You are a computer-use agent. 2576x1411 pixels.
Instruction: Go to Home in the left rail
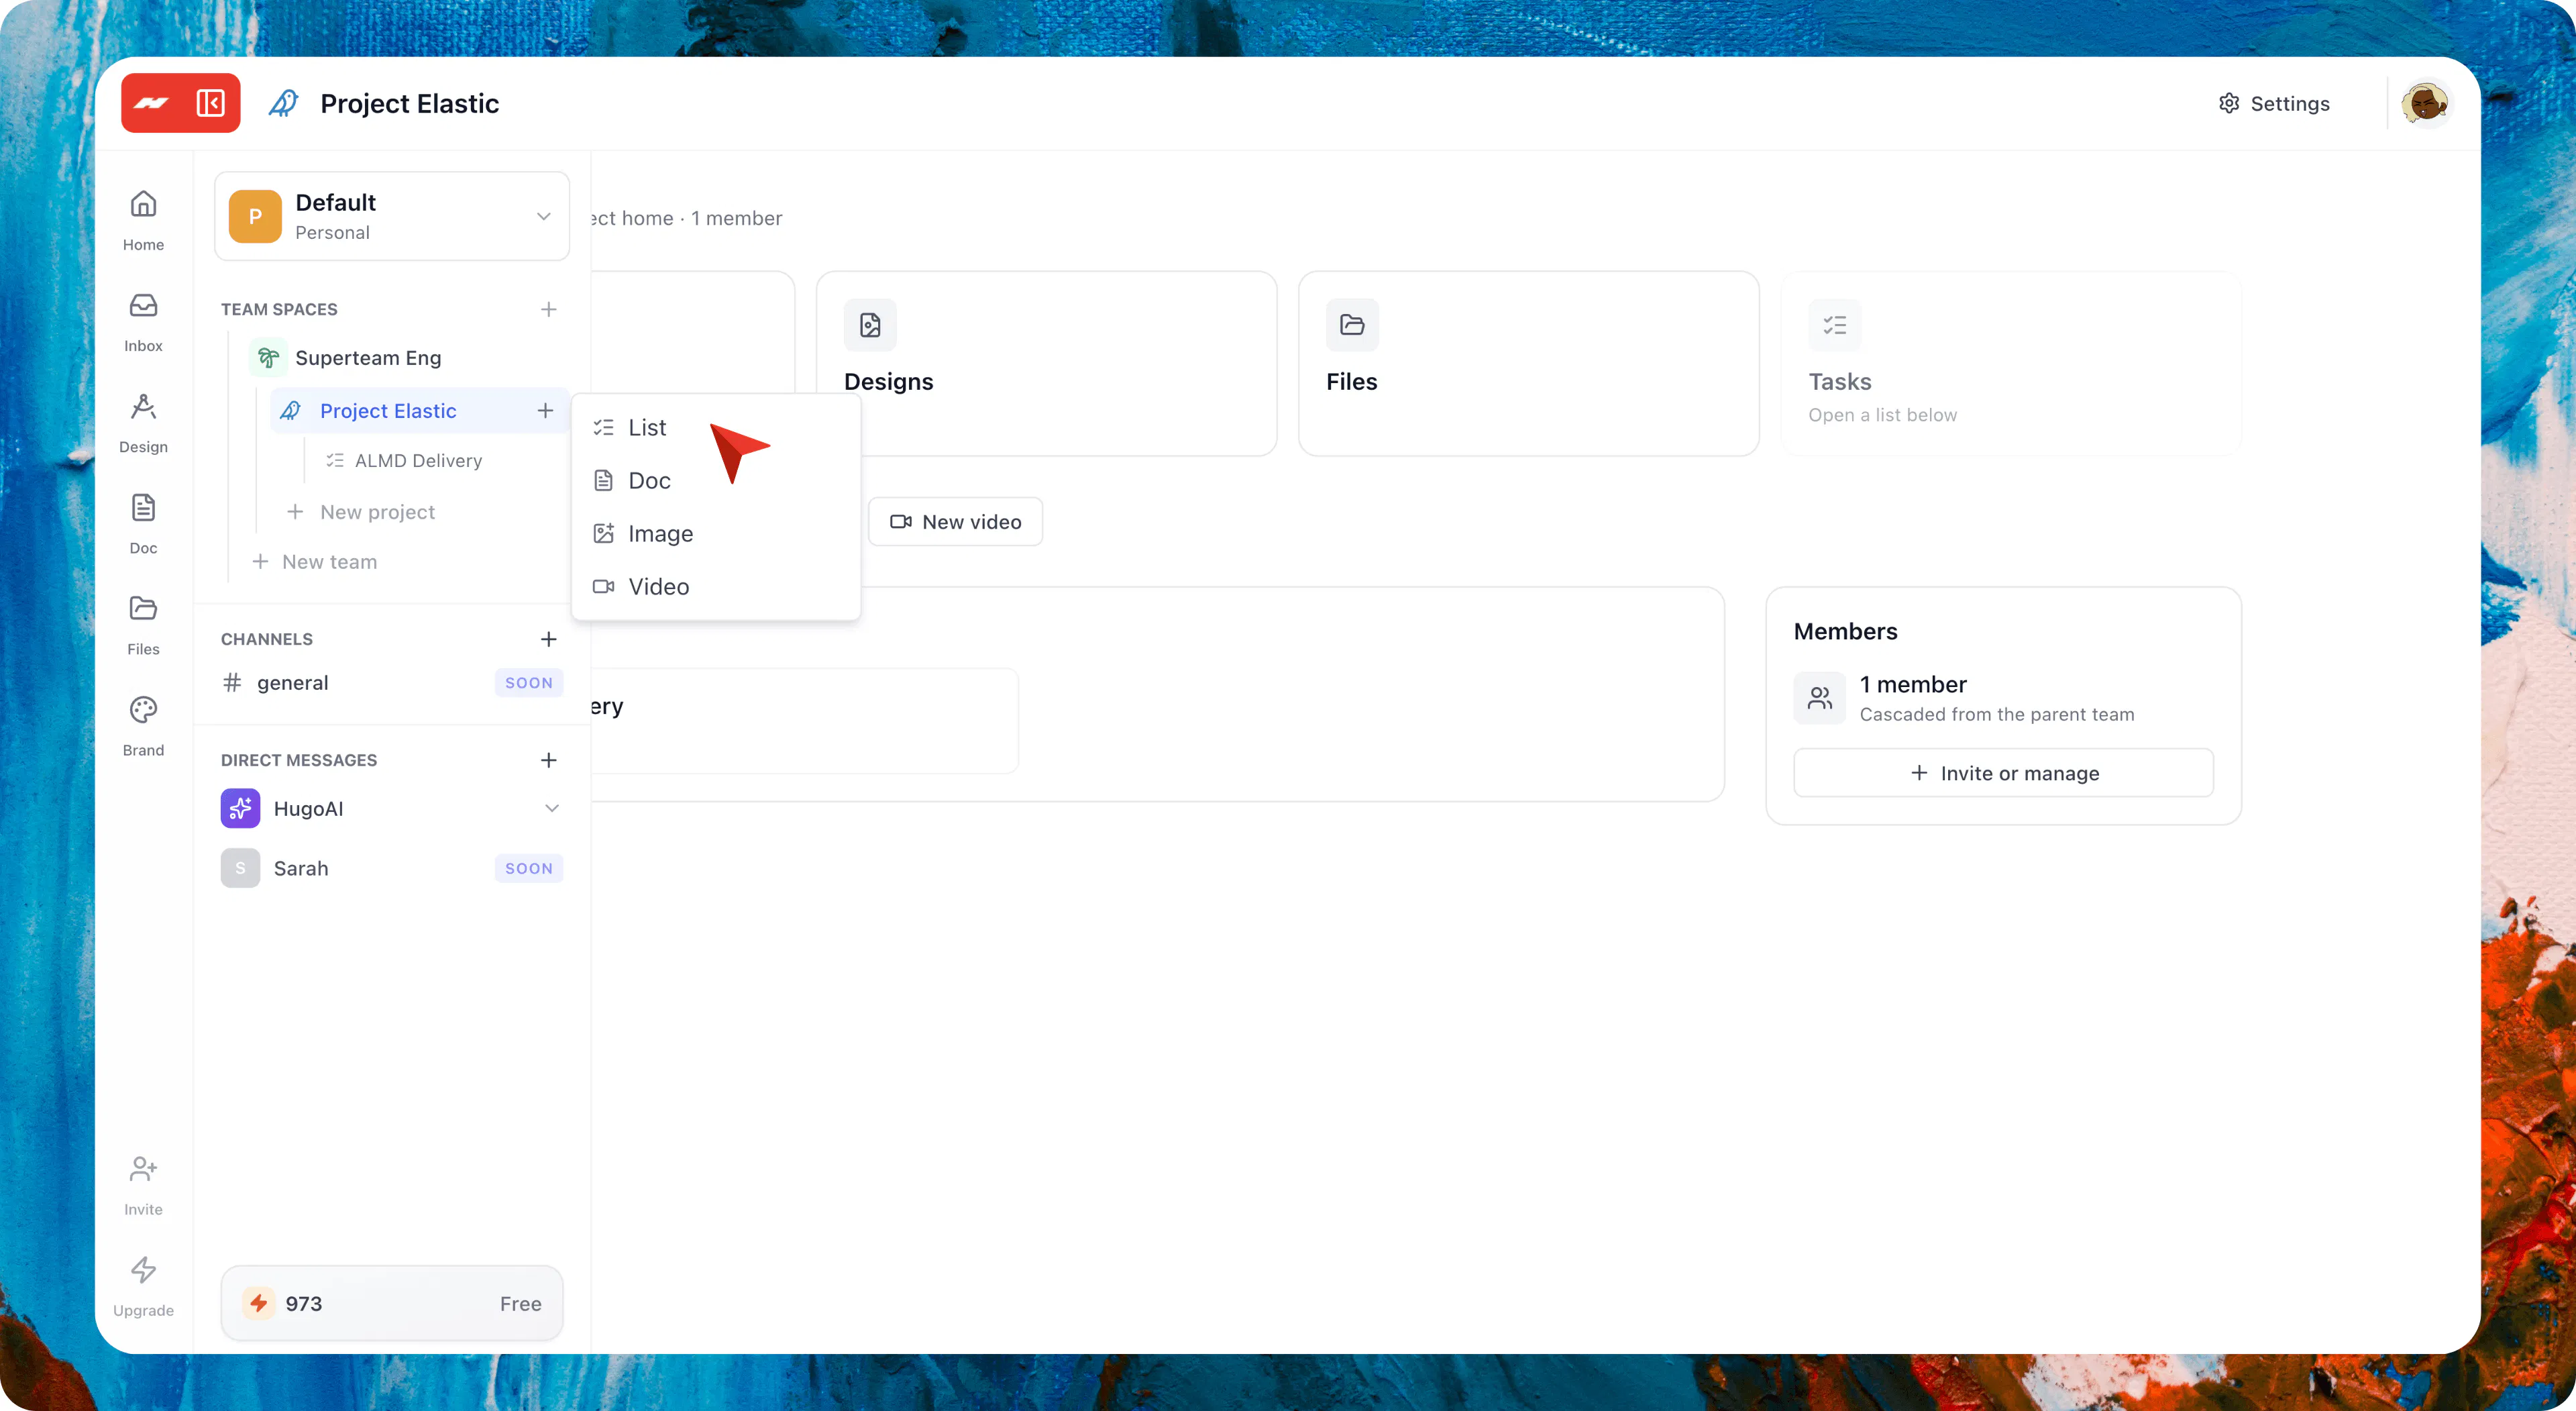143,220
